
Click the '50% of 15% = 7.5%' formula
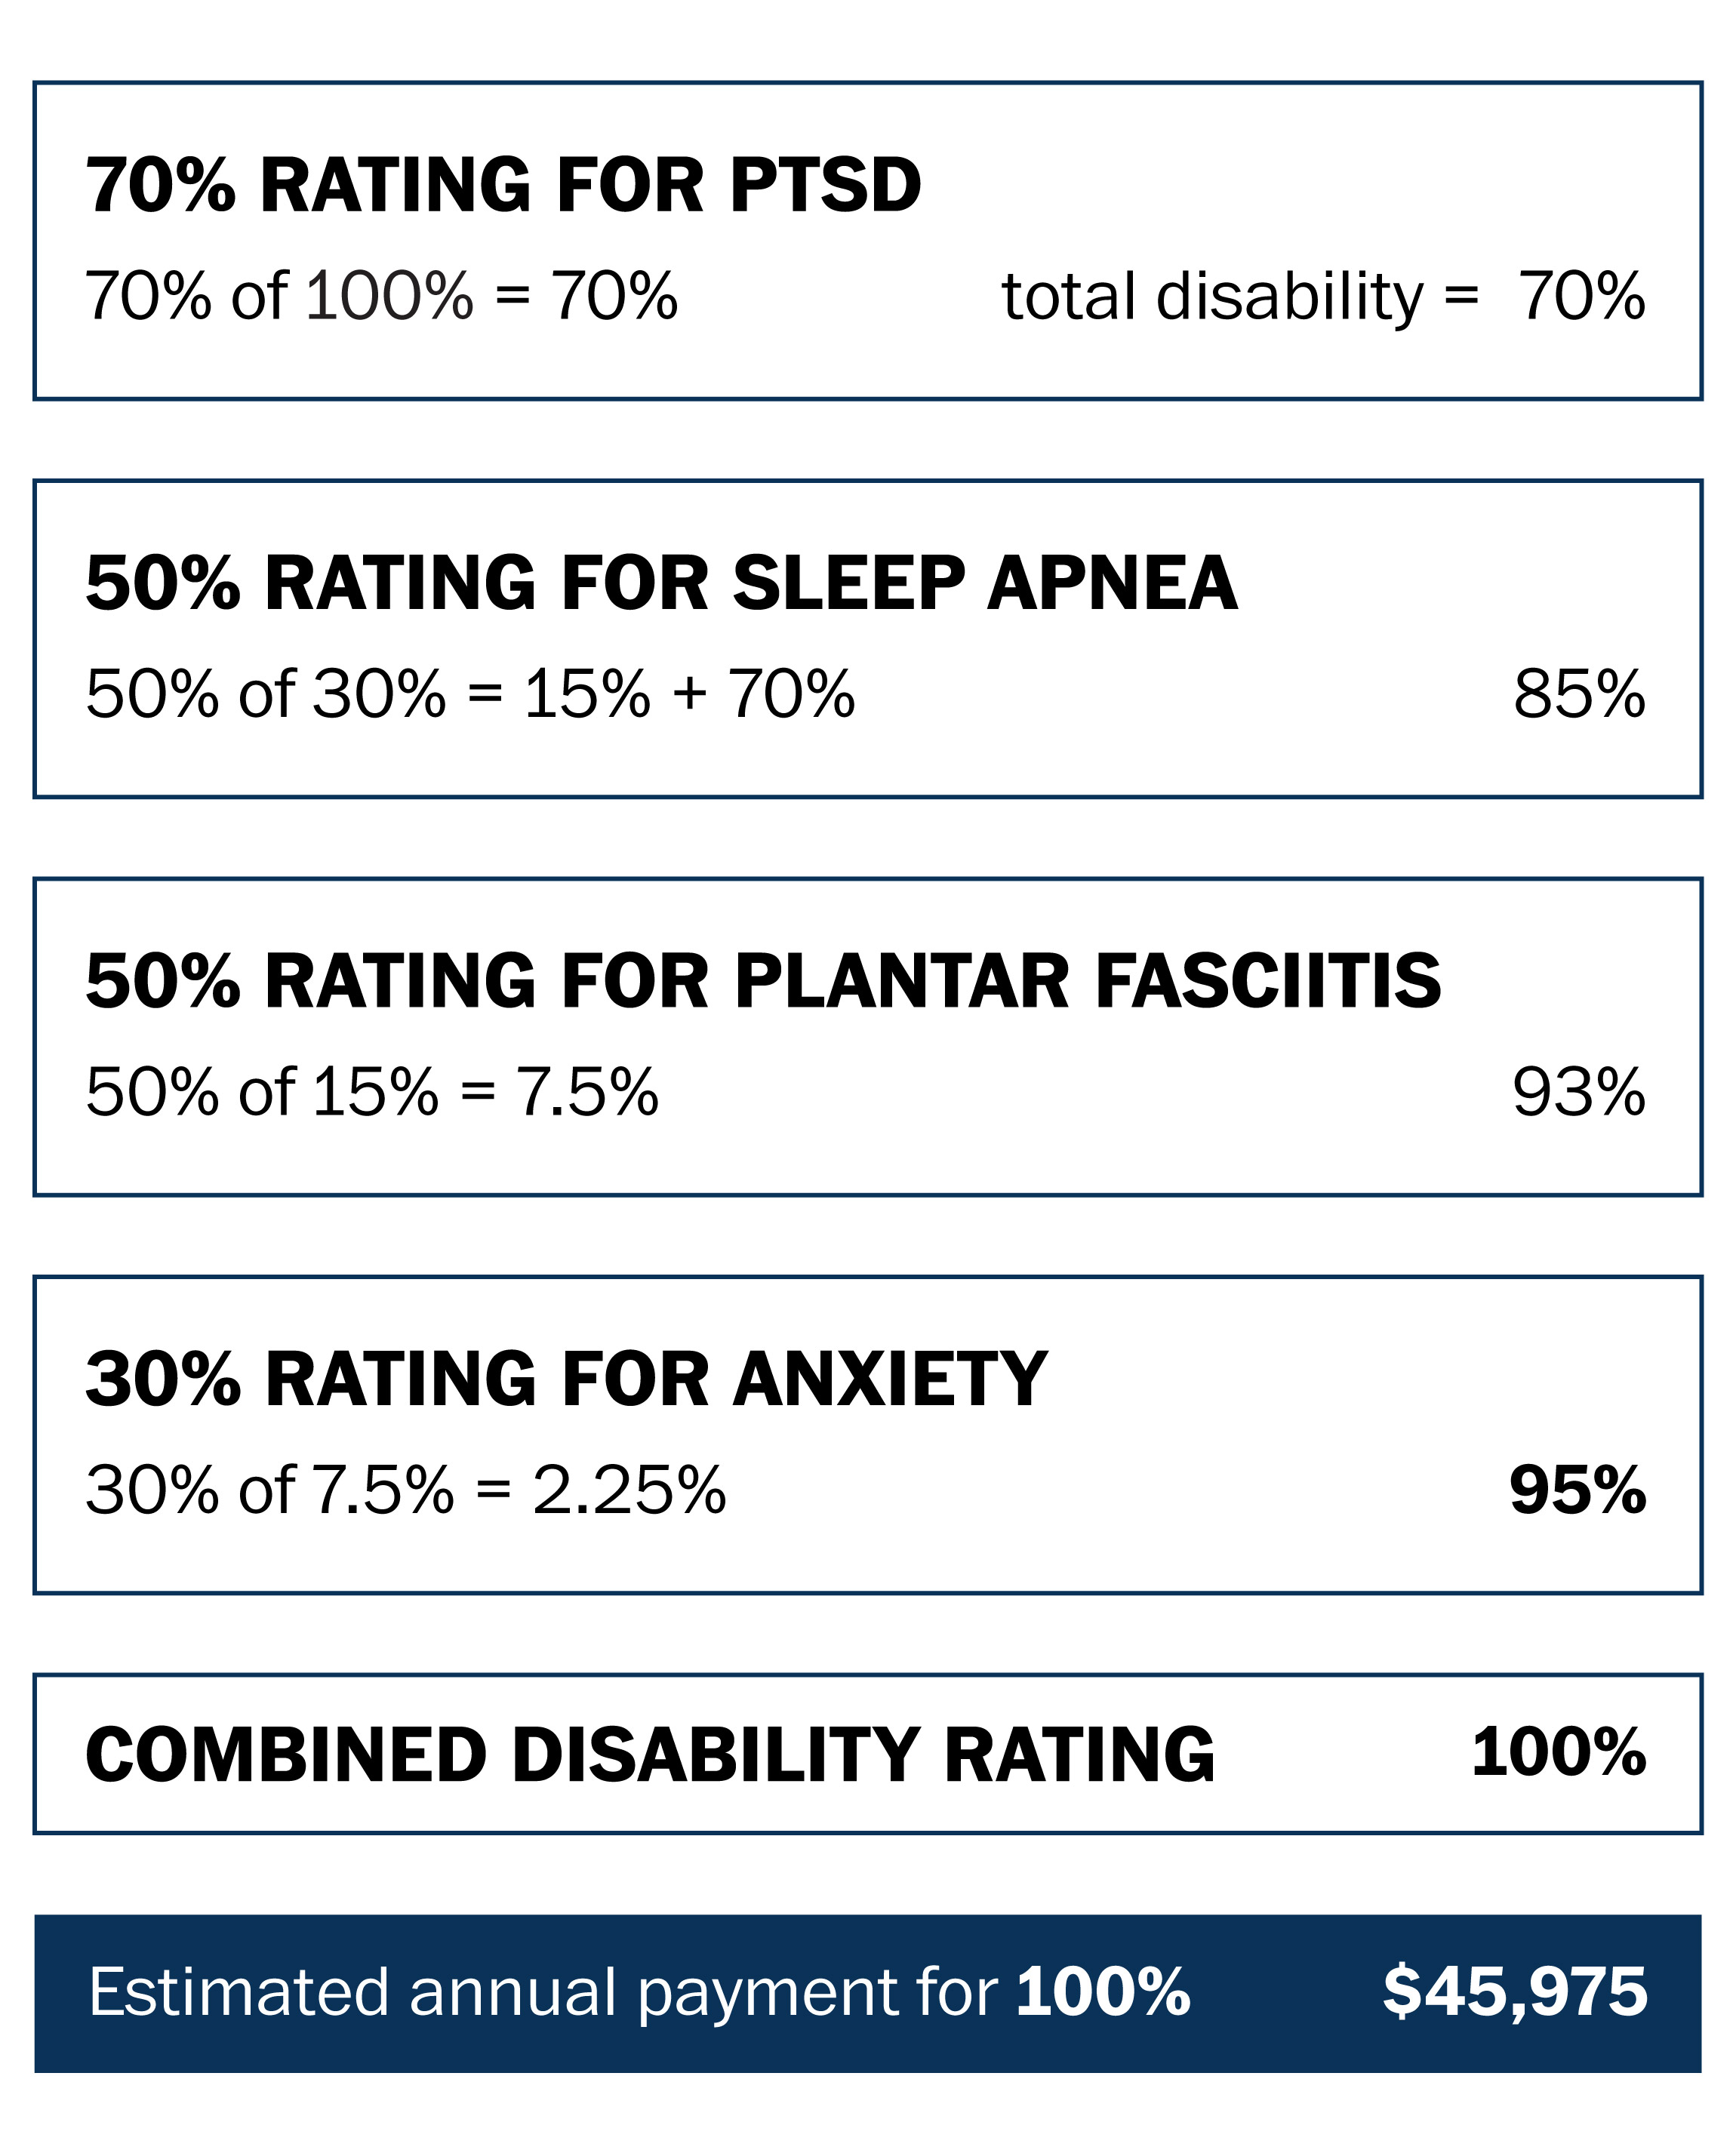372,1091
